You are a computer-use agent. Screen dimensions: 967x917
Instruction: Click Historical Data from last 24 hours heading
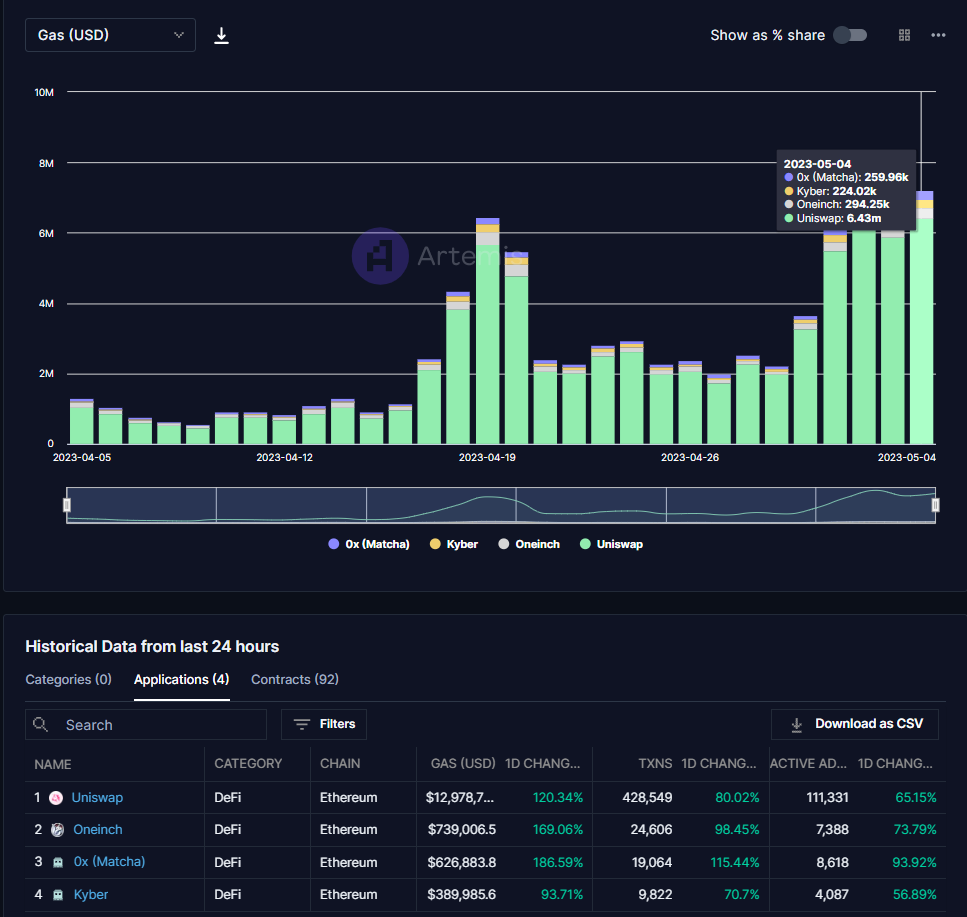click(152, 646)
